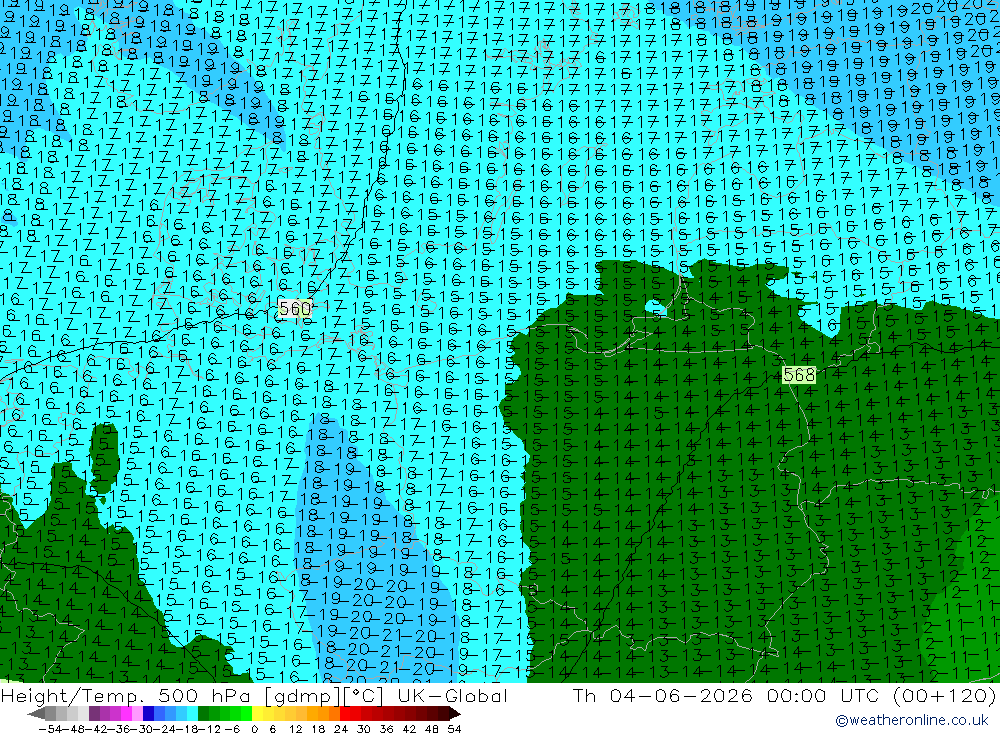Open the weatheronline.co.uk copyright link

tap(912, 720)
